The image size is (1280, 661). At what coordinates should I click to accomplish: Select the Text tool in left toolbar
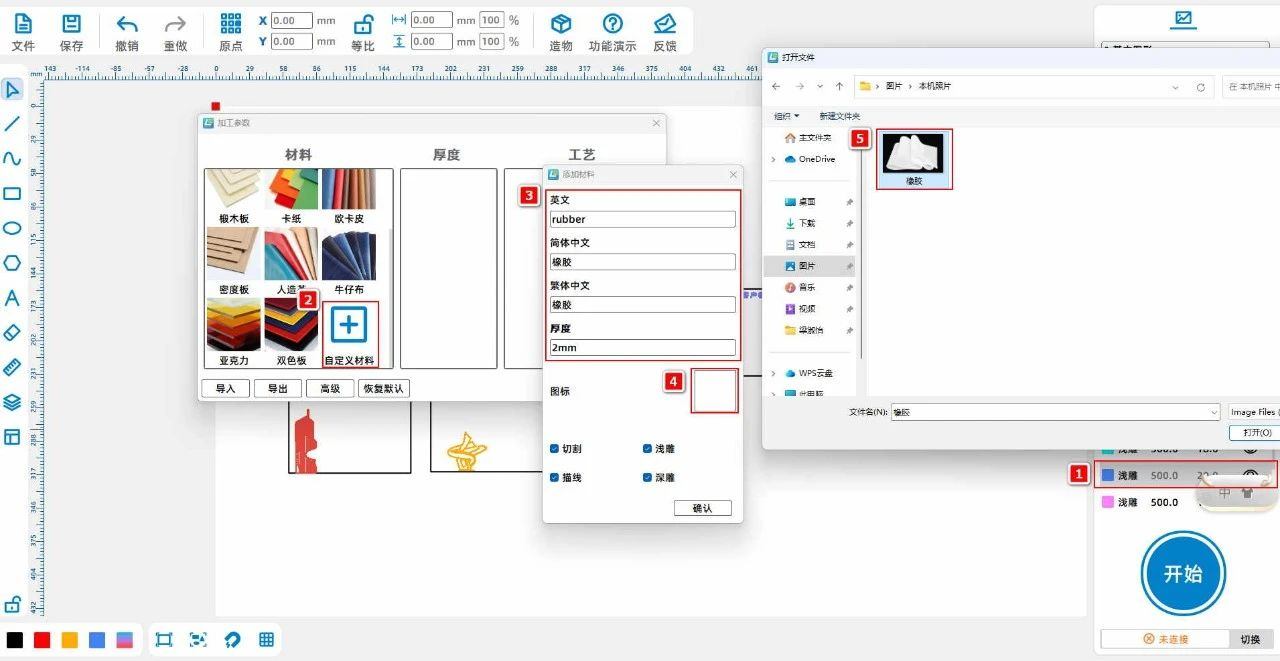point(12,298)
